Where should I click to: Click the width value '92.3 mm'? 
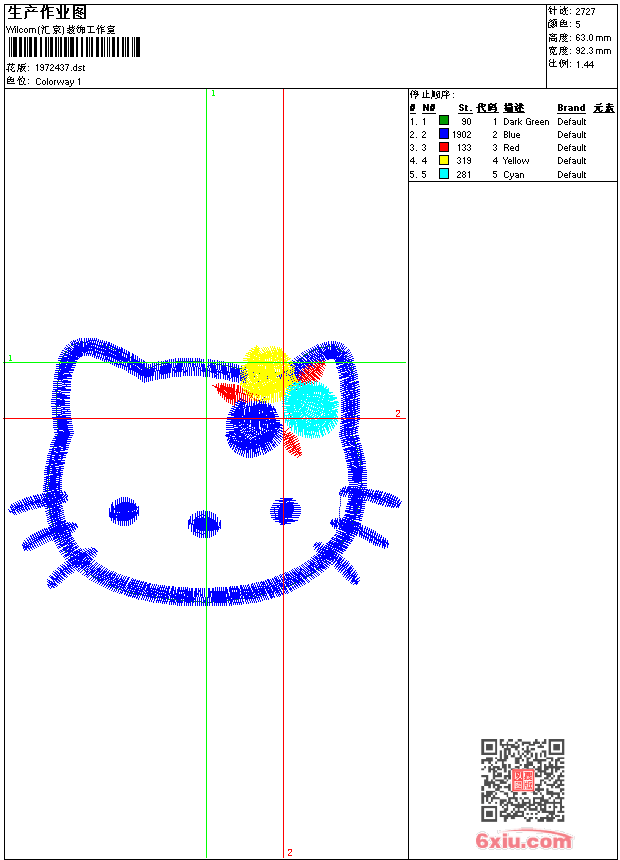point(593,51)
